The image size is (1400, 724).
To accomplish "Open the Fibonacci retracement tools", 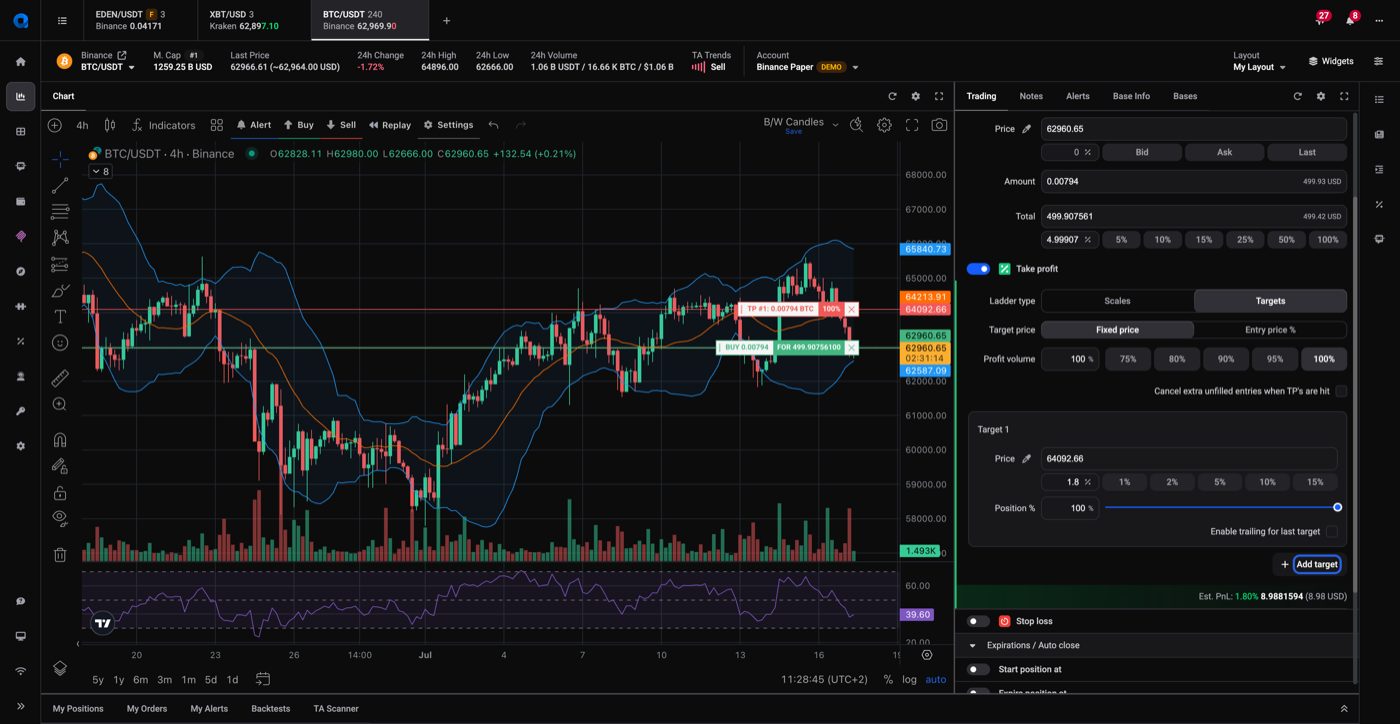I will [60, 212].
